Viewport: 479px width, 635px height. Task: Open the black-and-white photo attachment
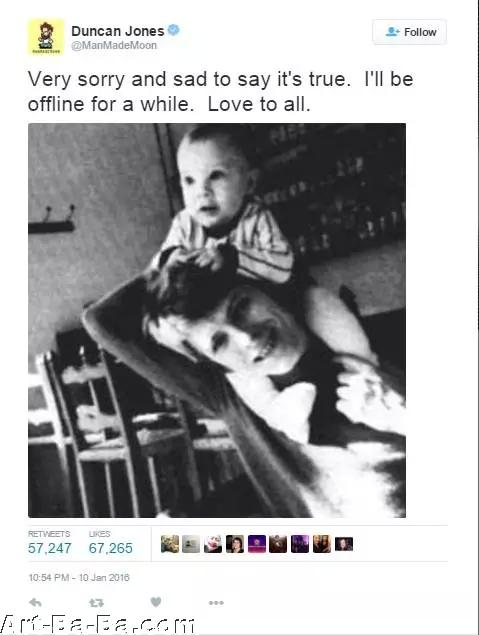[217, 320]
